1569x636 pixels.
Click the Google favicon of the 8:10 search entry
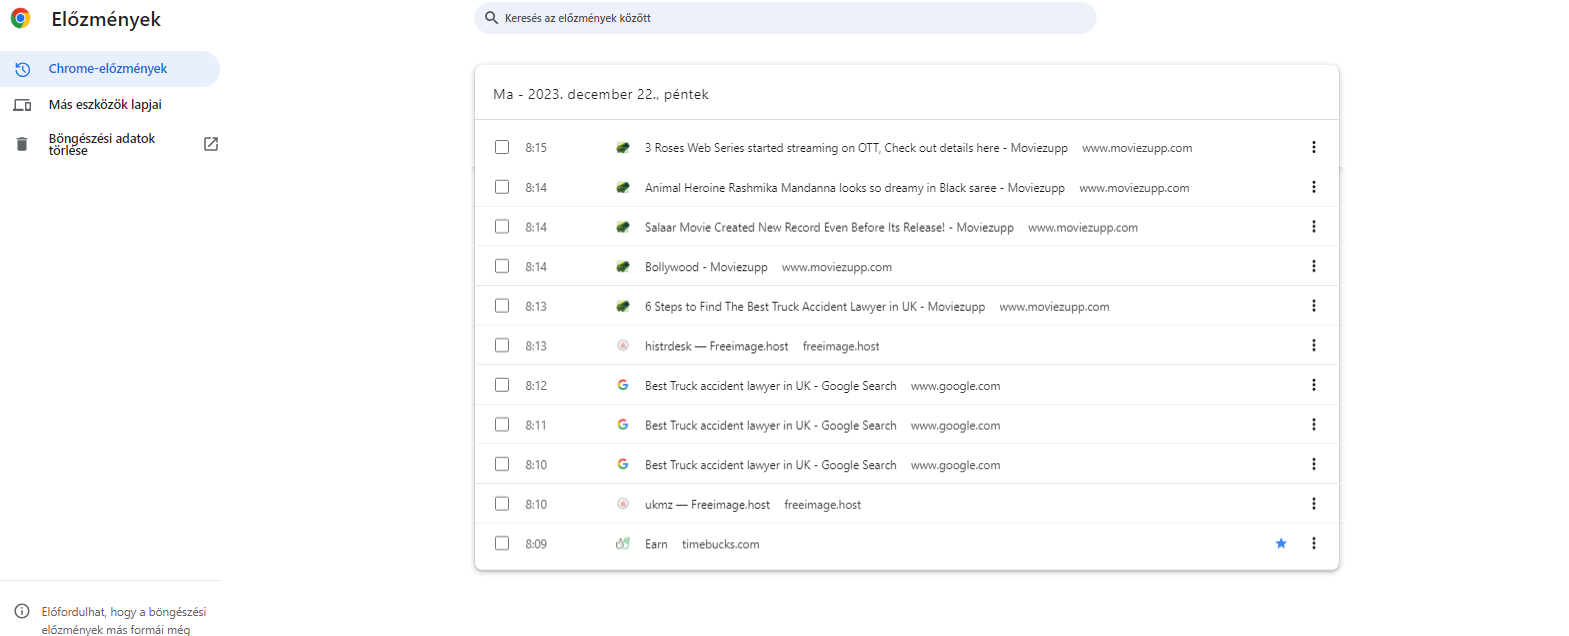(623, 464)
